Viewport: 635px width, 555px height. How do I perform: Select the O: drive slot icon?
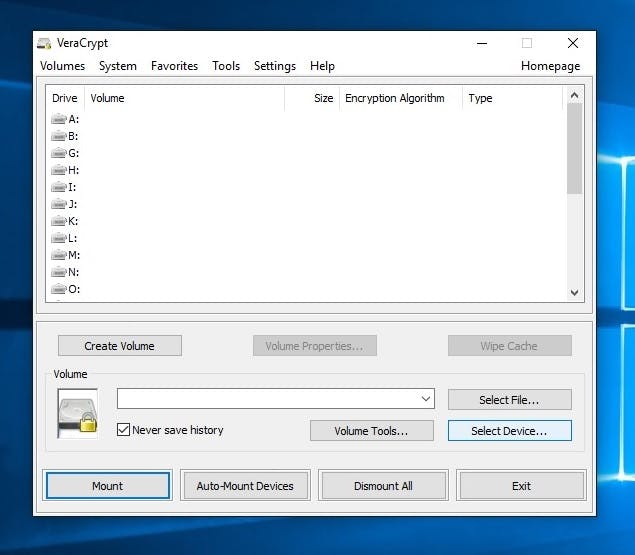point(59,289)
